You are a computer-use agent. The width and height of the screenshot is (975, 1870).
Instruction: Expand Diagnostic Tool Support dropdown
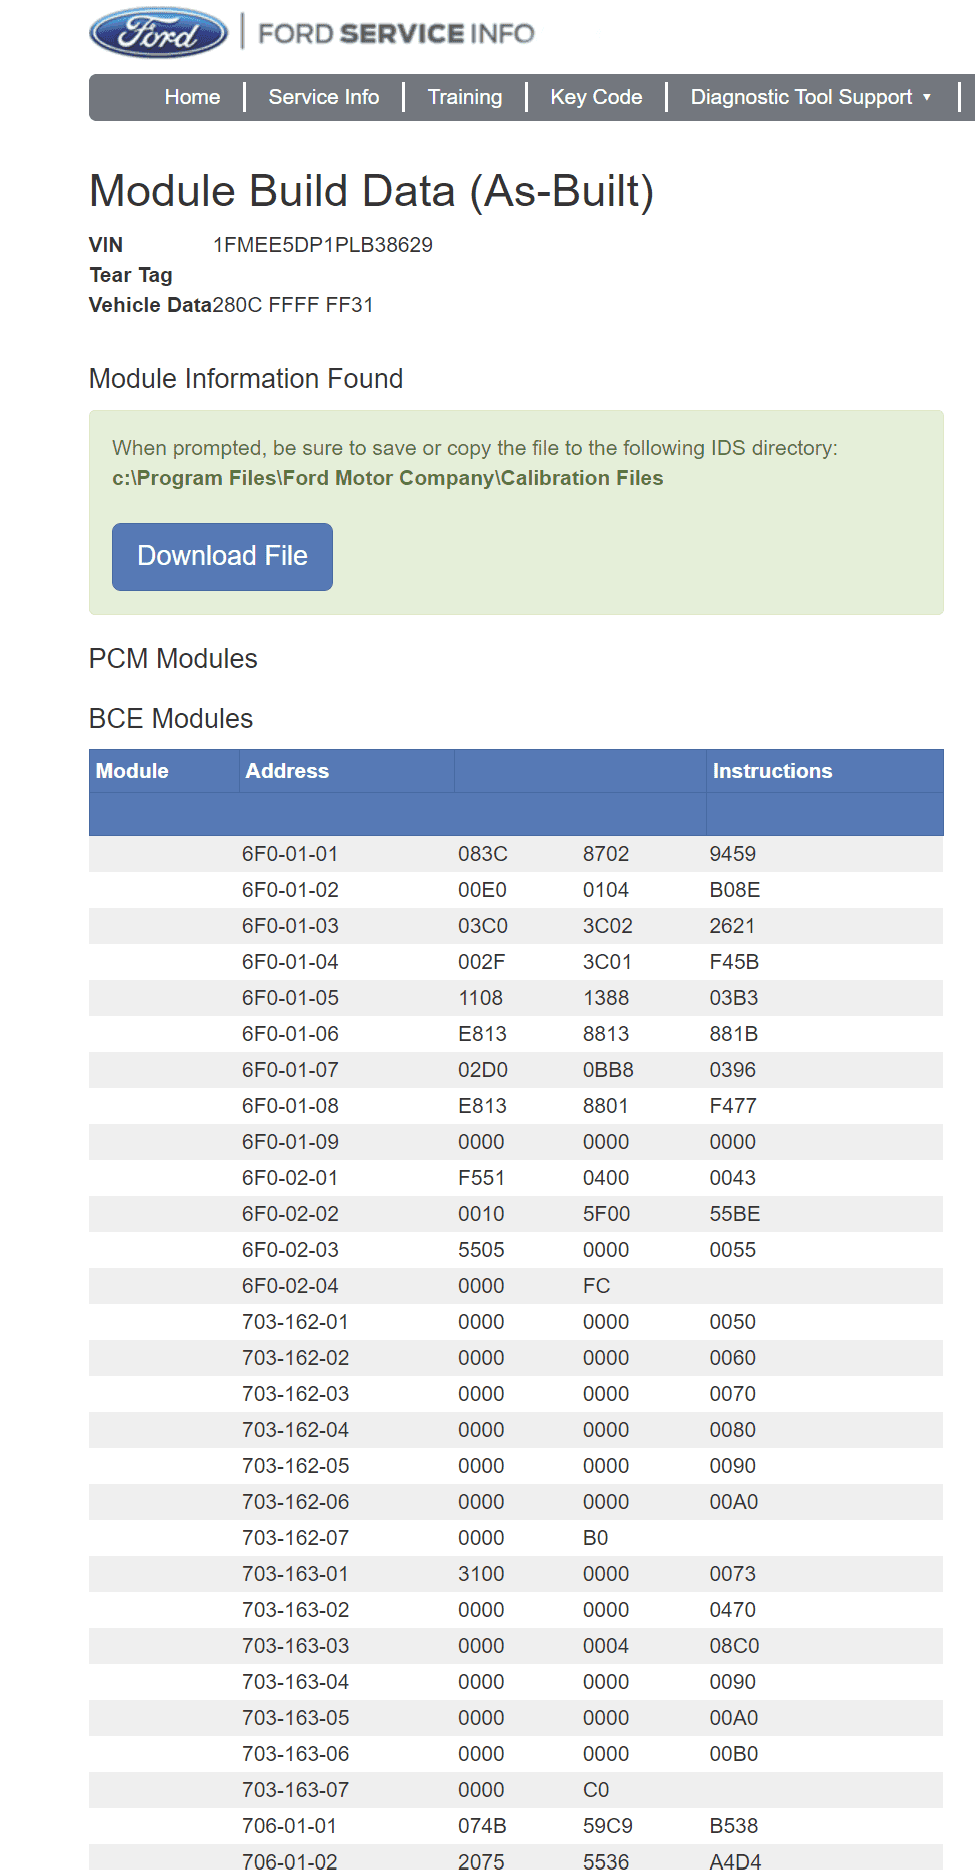pyautogui.click(x=811, y=97)
